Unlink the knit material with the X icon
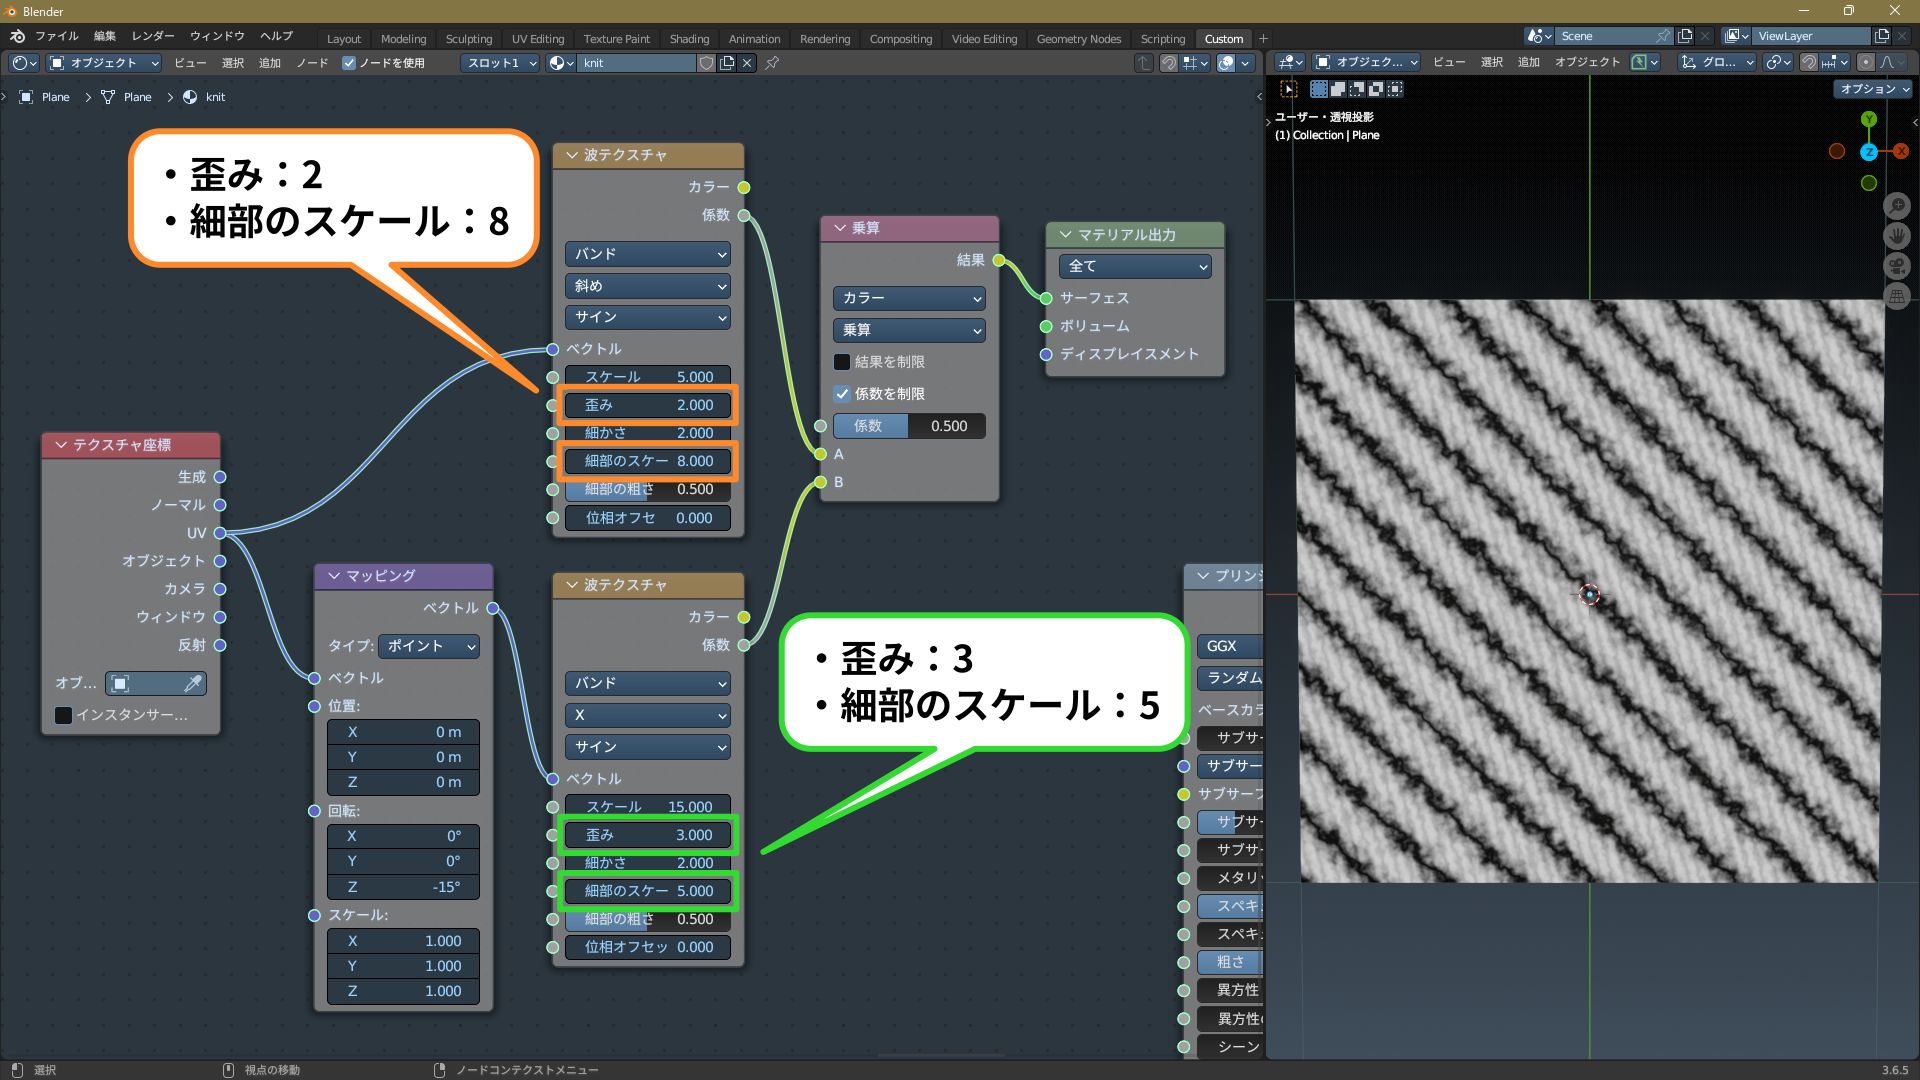 click(747, 63)
